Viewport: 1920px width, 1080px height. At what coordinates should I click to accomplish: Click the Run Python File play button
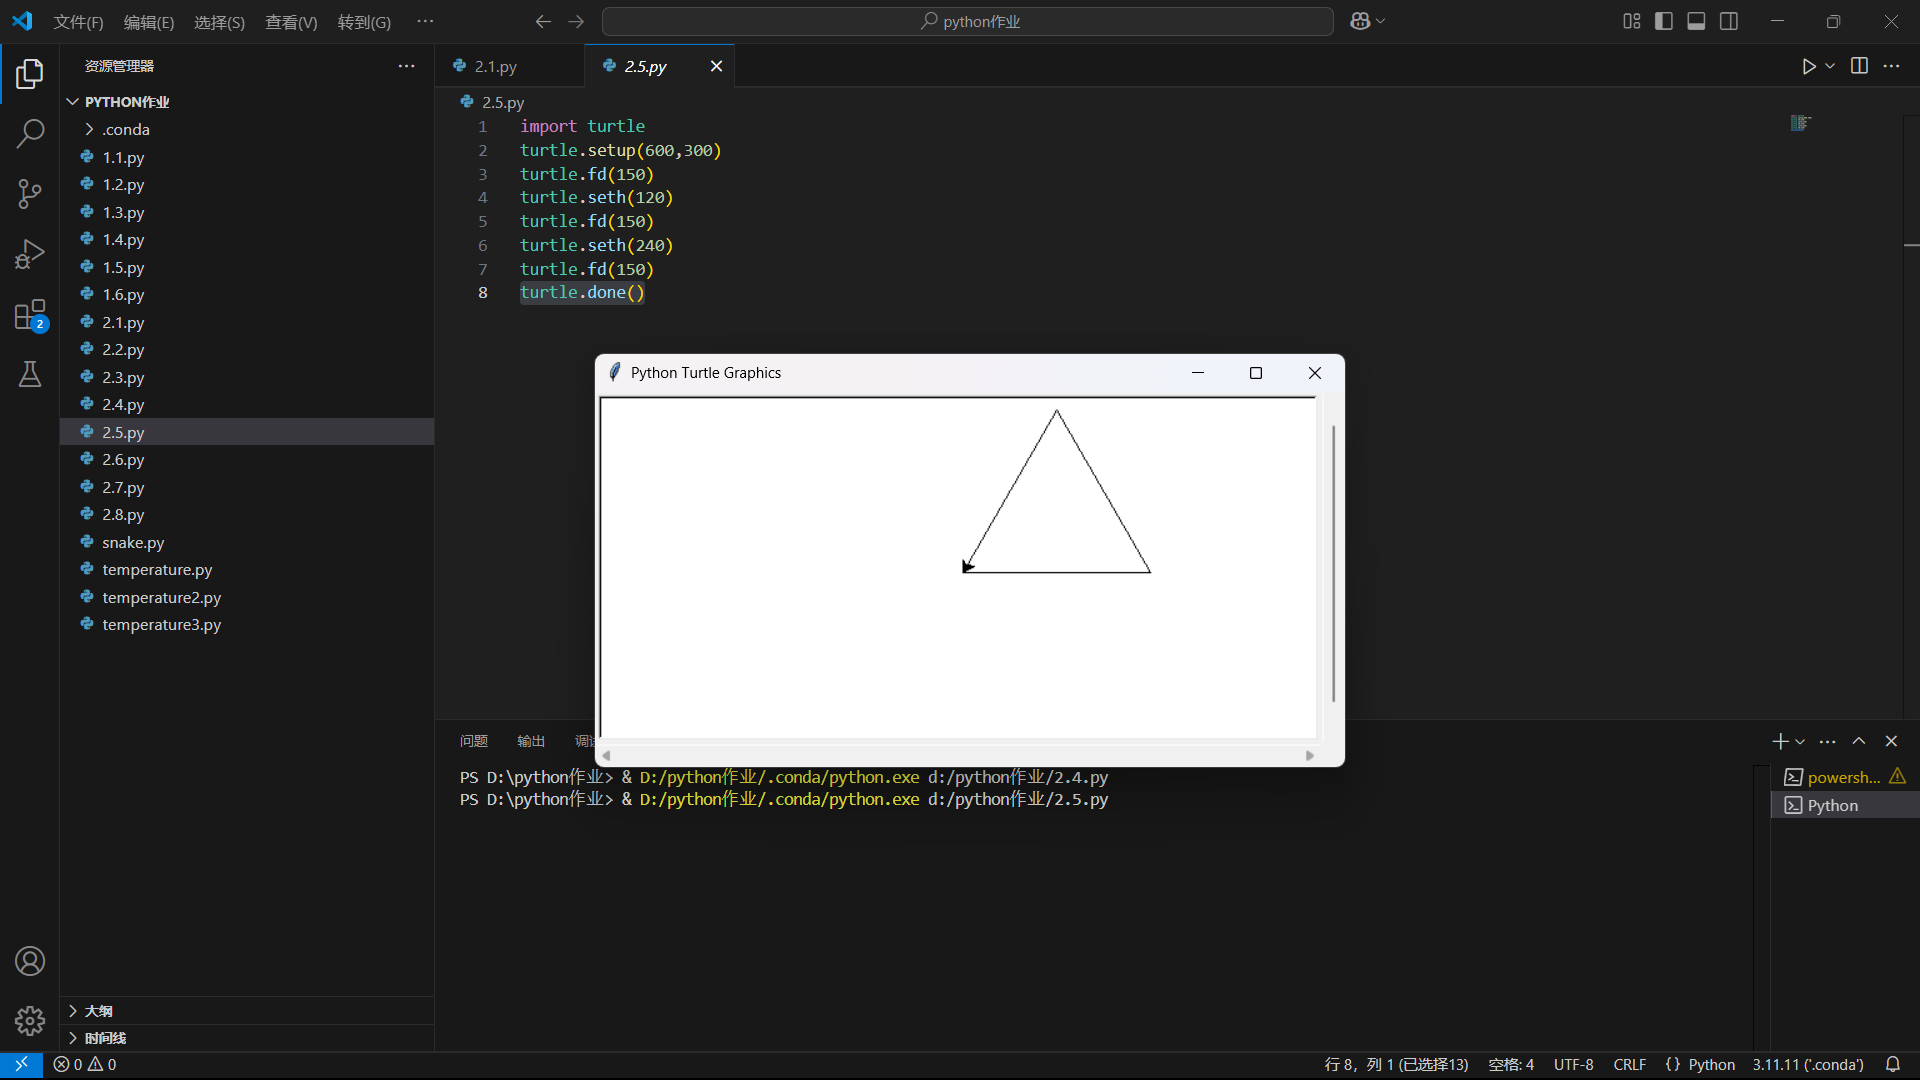pyautogui.click(x=1808, y=66)
